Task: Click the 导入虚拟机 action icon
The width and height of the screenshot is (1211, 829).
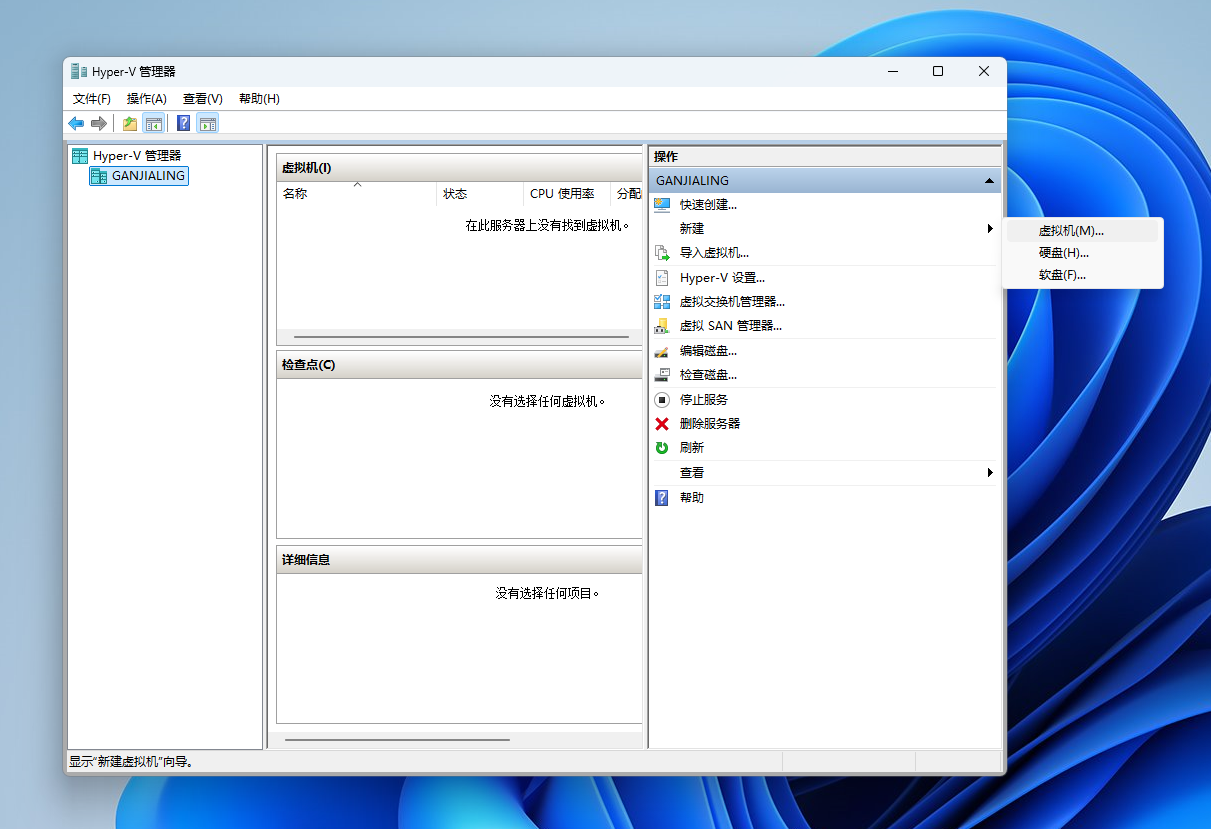Action: pos(661,253)
